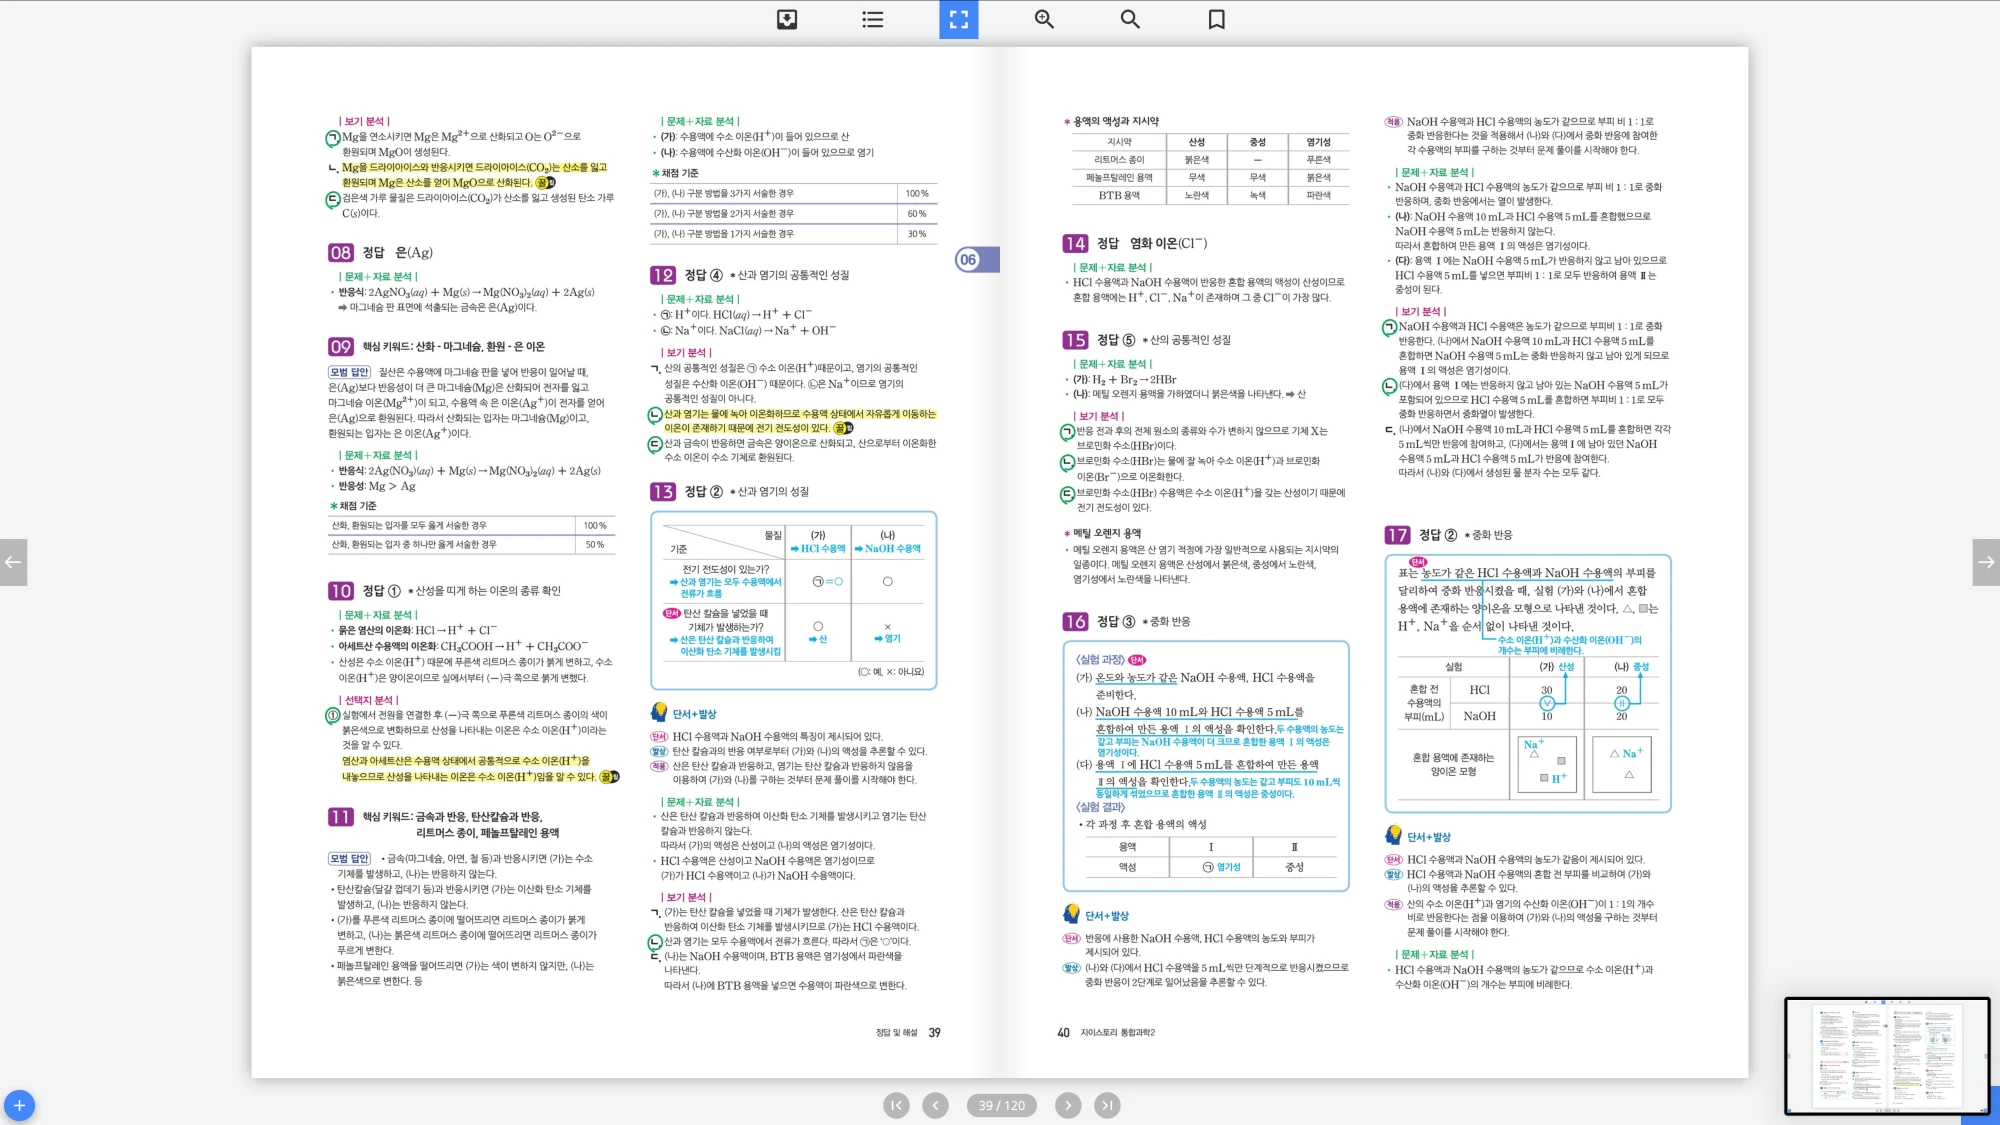Toggle the highlighted fullscreen button
This screenshot has height=1125, width=2000.
[958, 19]
